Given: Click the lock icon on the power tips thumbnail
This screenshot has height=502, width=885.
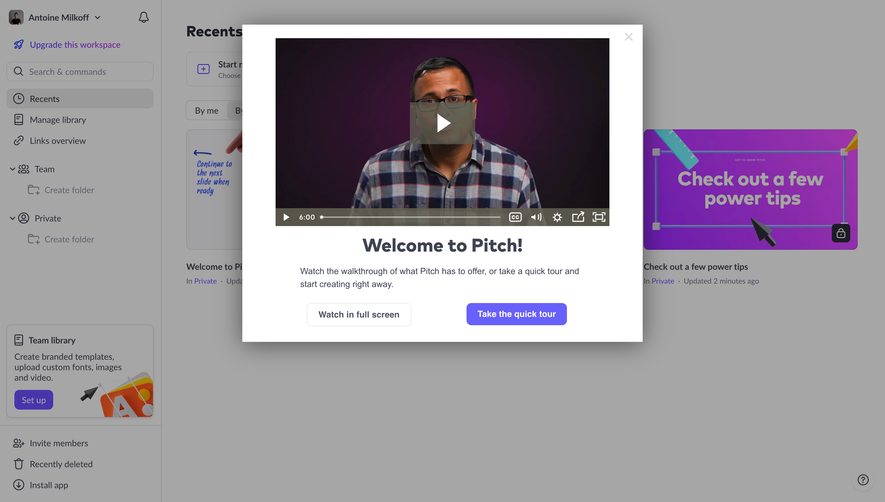Looking at the screenshot, I should point(841,233).
